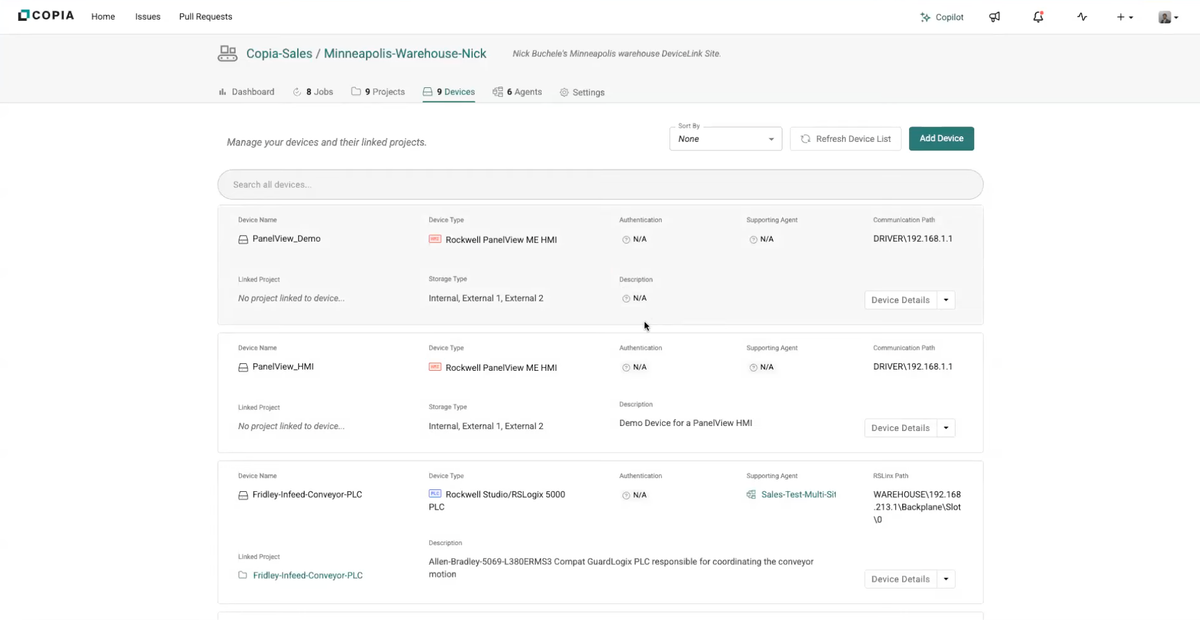Expand the PanelView_HMI Device Details dropdown arrow
This screenshot has height=620, width=1200.
pos(946,428)
